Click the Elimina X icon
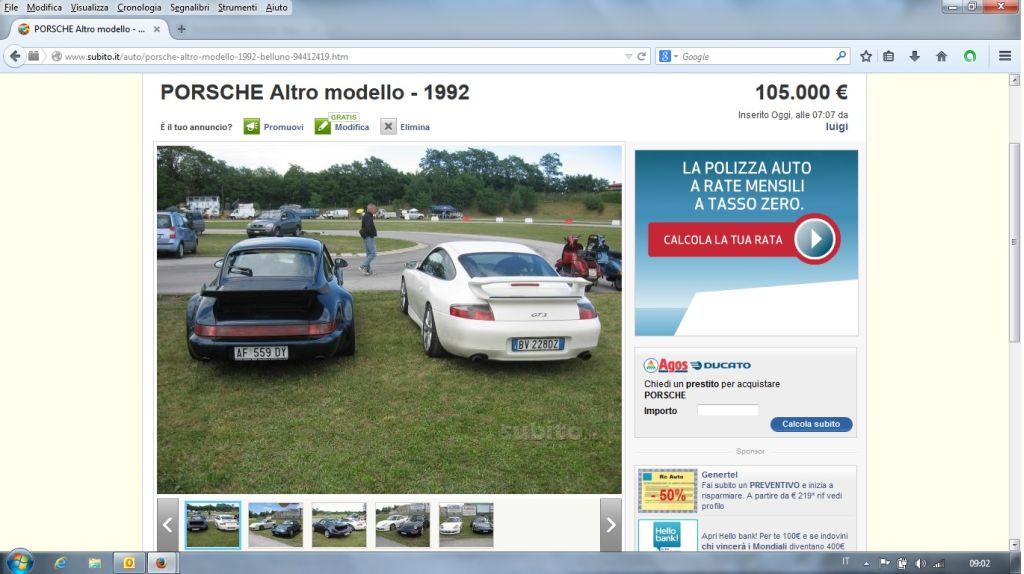 point(388,127)
